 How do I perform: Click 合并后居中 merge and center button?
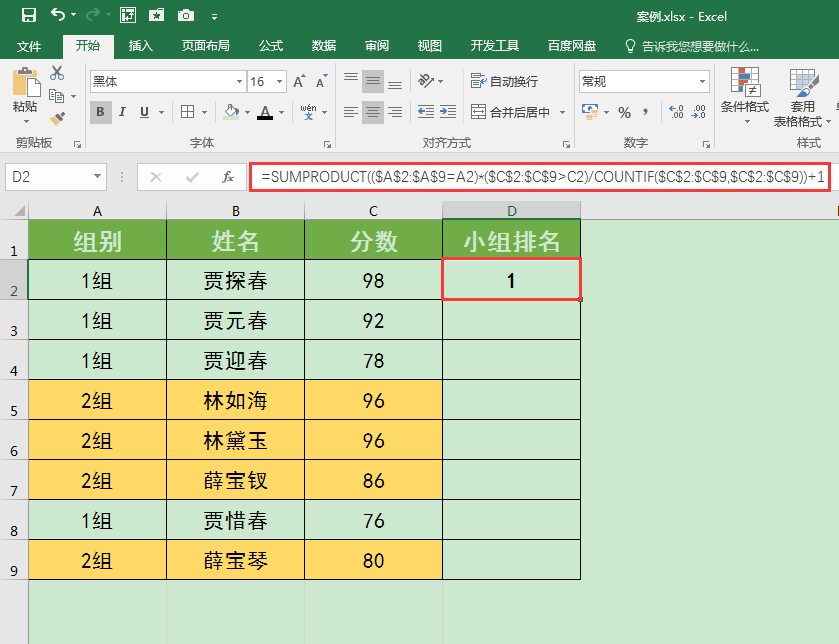click(510, 112)
